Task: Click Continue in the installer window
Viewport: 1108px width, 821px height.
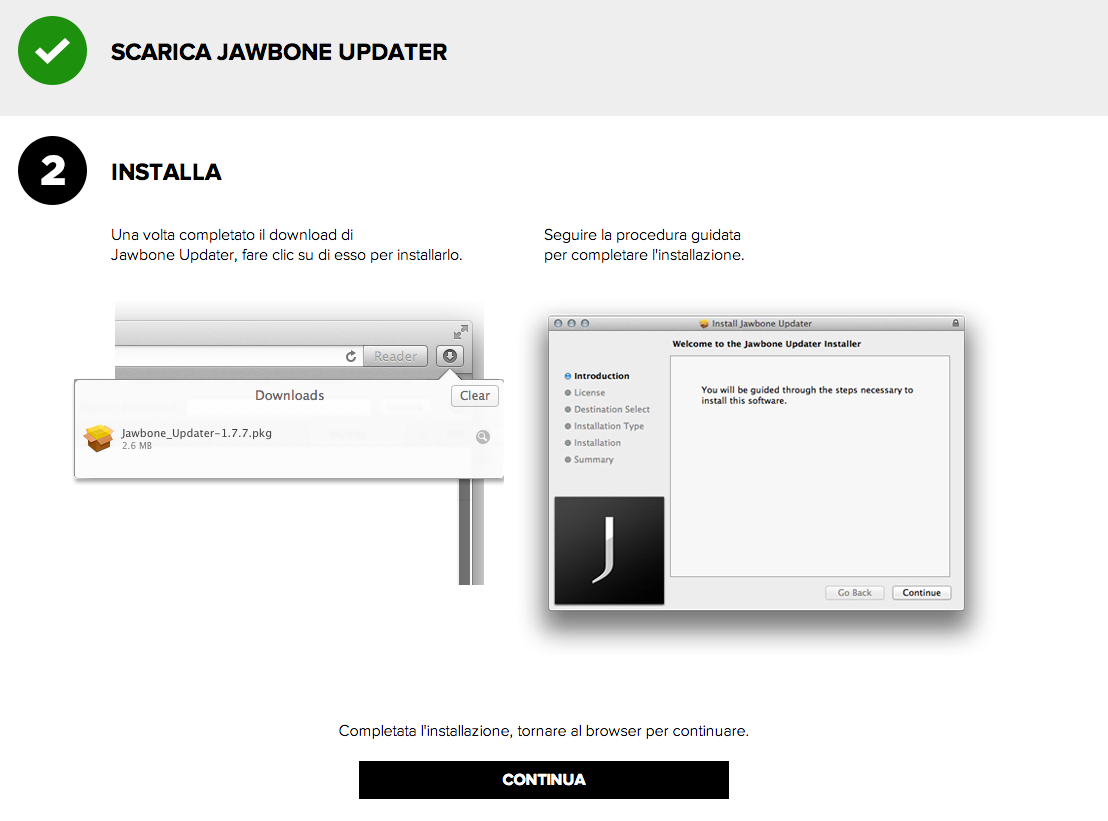Action: pos(921,593)
